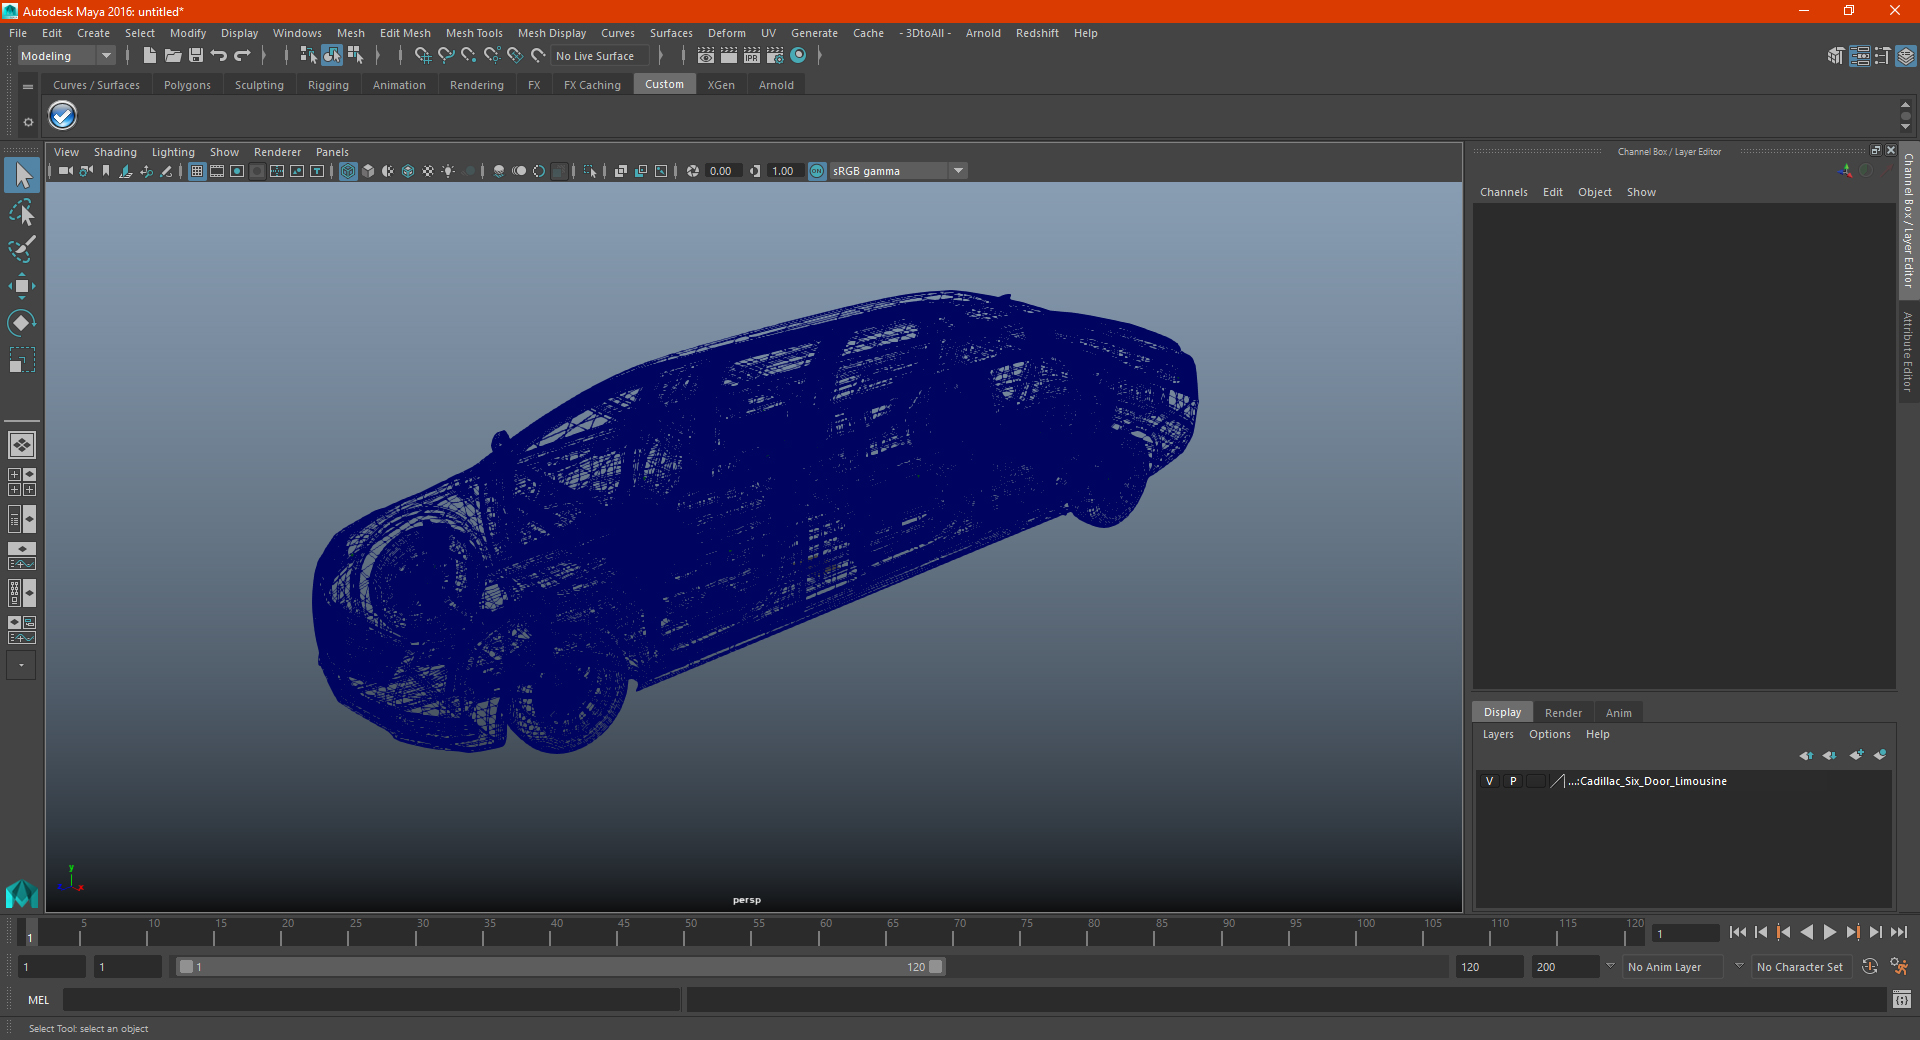Open the MEL command language switcher
1920x1040 pixels.
[39, 1000]
